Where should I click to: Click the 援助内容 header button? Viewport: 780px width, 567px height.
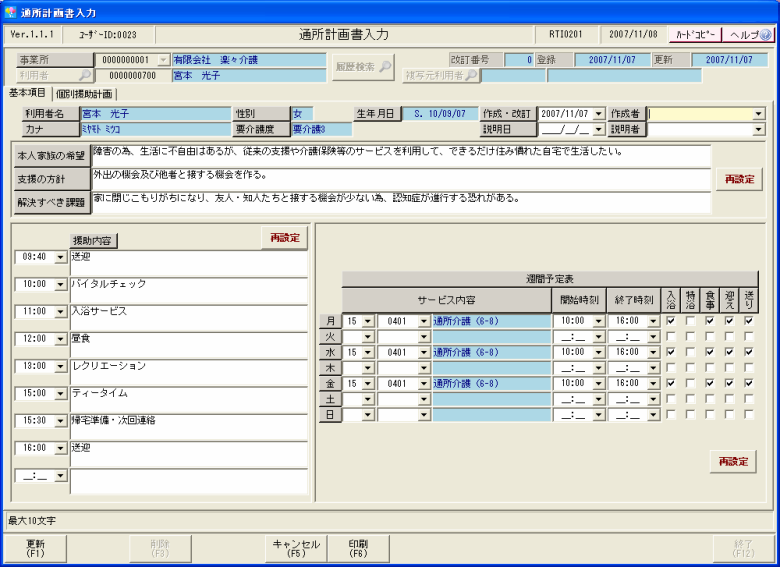click(93, 241)
